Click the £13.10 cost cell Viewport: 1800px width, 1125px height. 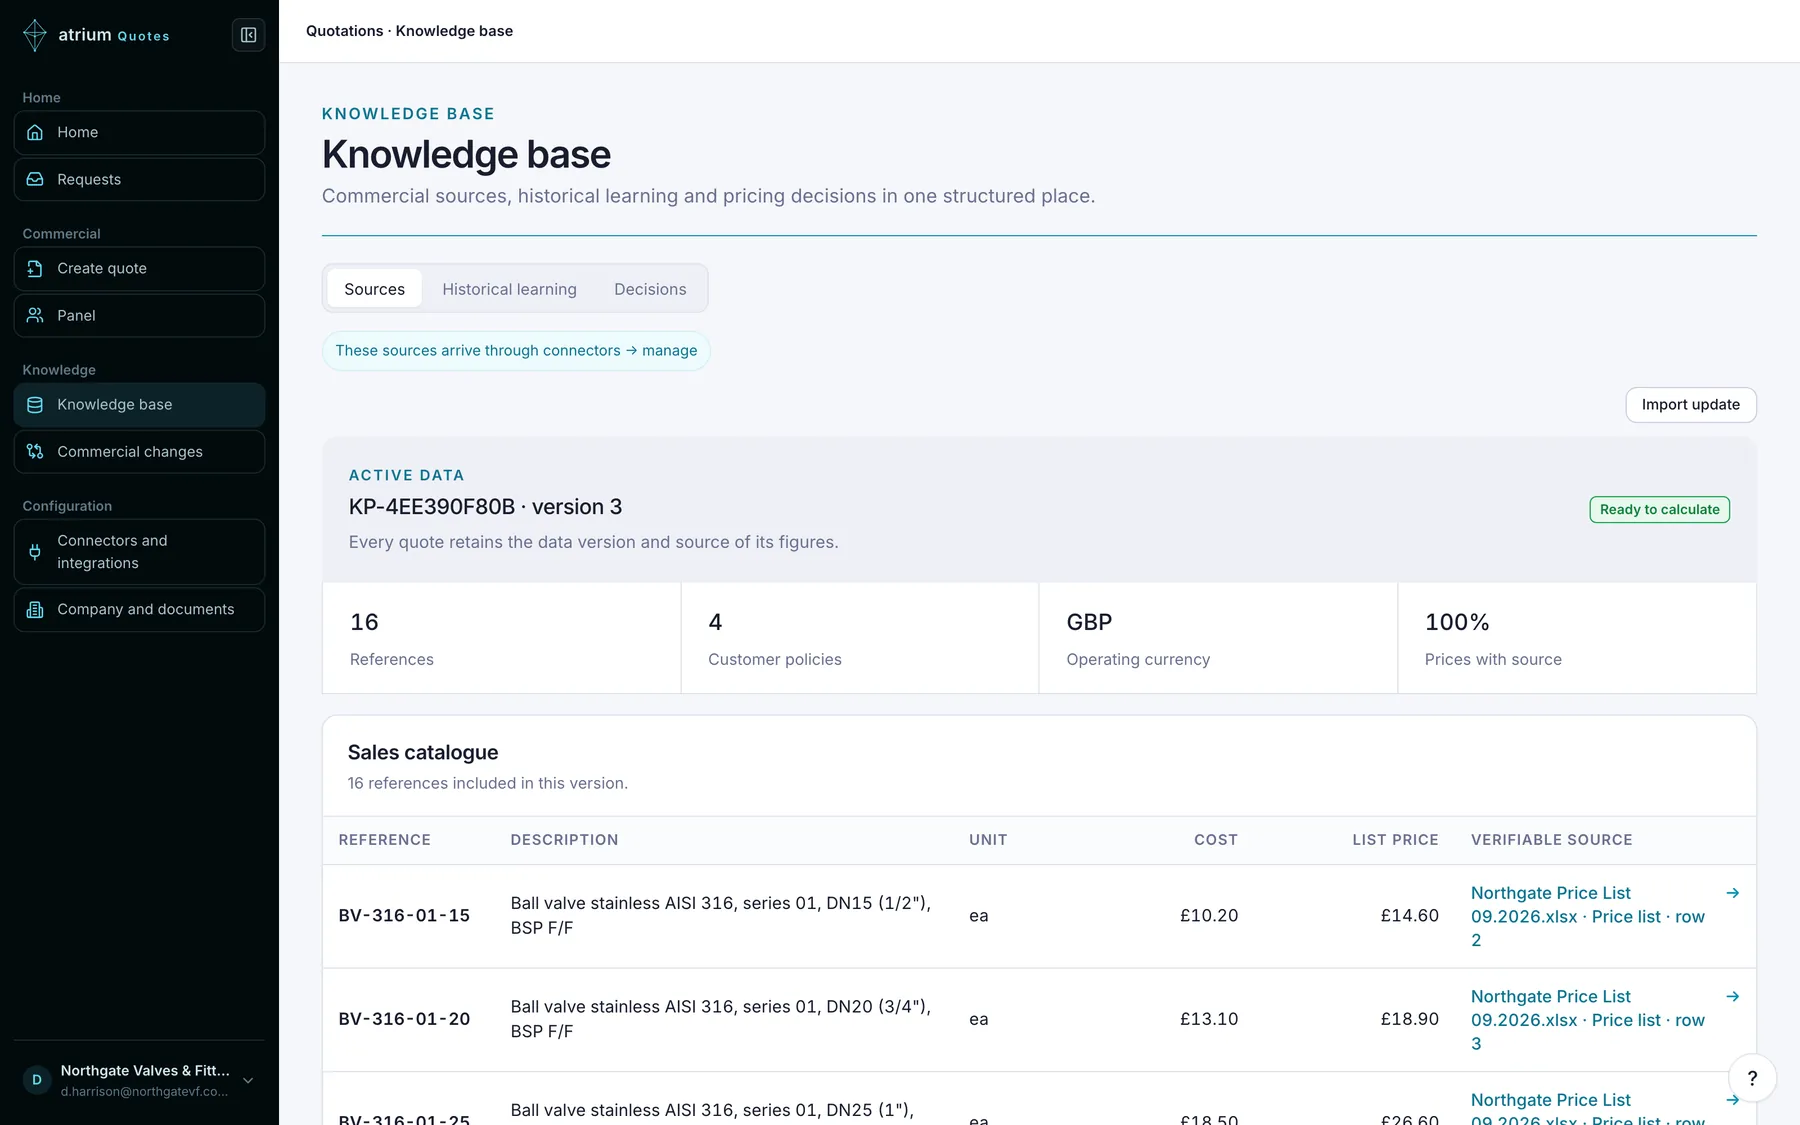point(1208,1019)
